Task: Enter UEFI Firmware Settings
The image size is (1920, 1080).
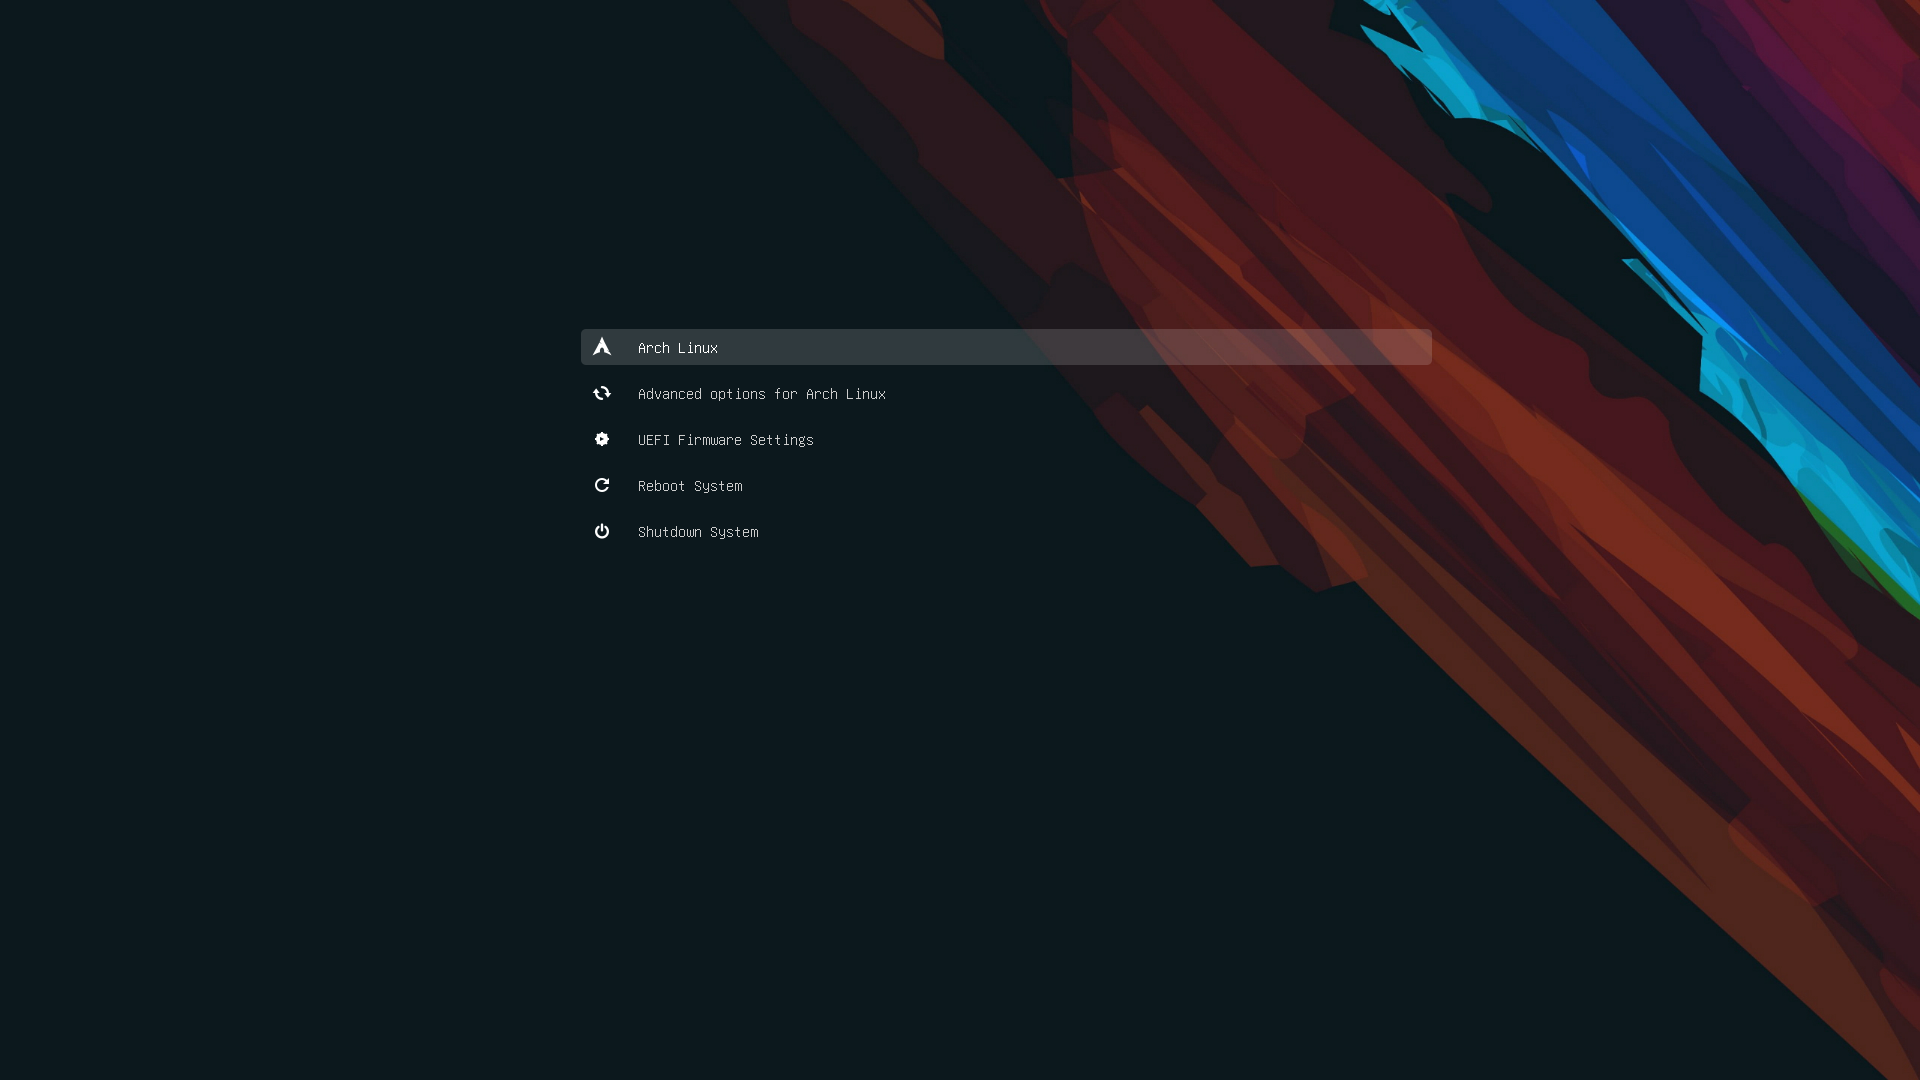Action: pos(725,440)
